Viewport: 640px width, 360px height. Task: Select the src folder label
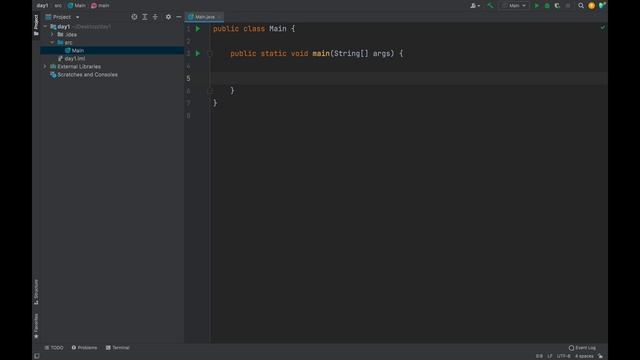click(x=68, y=42)
